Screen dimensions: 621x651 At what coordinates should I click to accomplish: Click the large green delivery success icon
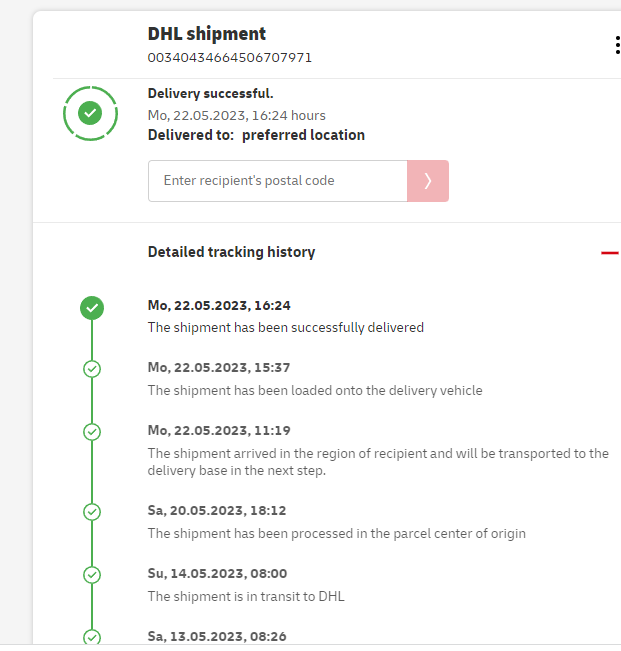(90, 114)
